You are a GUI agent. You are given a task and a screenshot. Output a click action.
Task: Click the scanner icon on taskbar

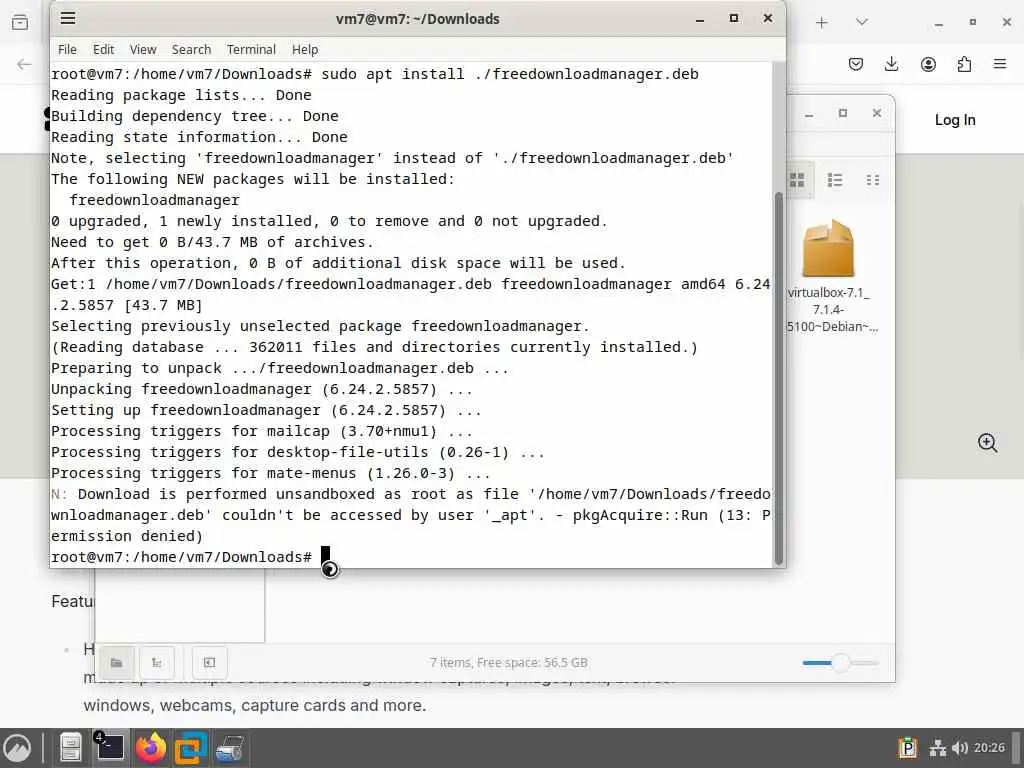229,748
